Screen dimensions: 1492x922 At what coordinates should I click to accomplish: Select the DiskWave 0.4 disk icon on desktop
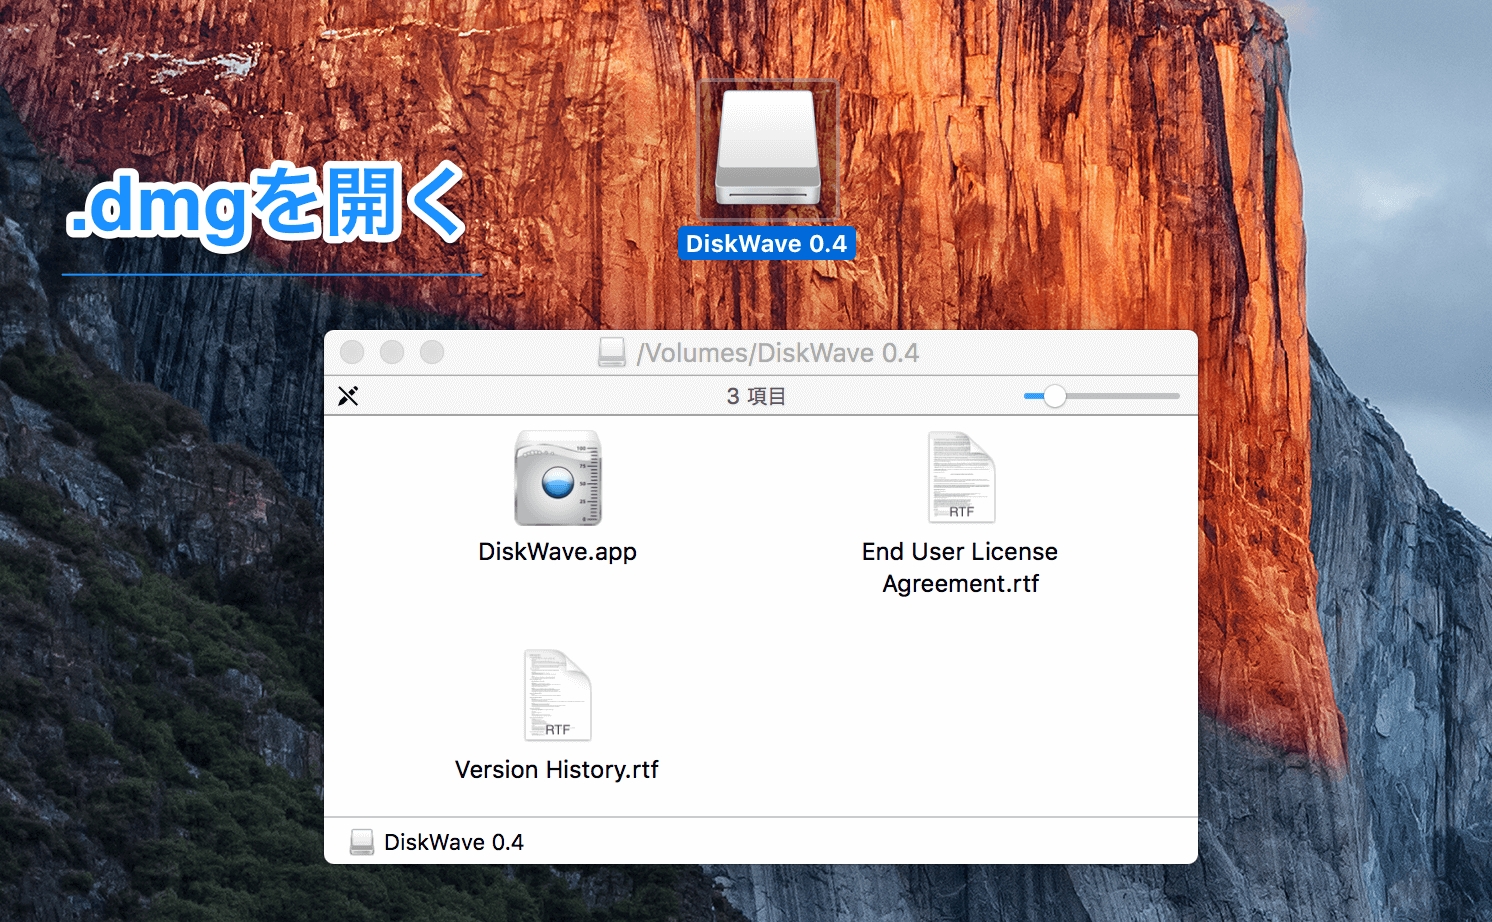tap(767, 148)
